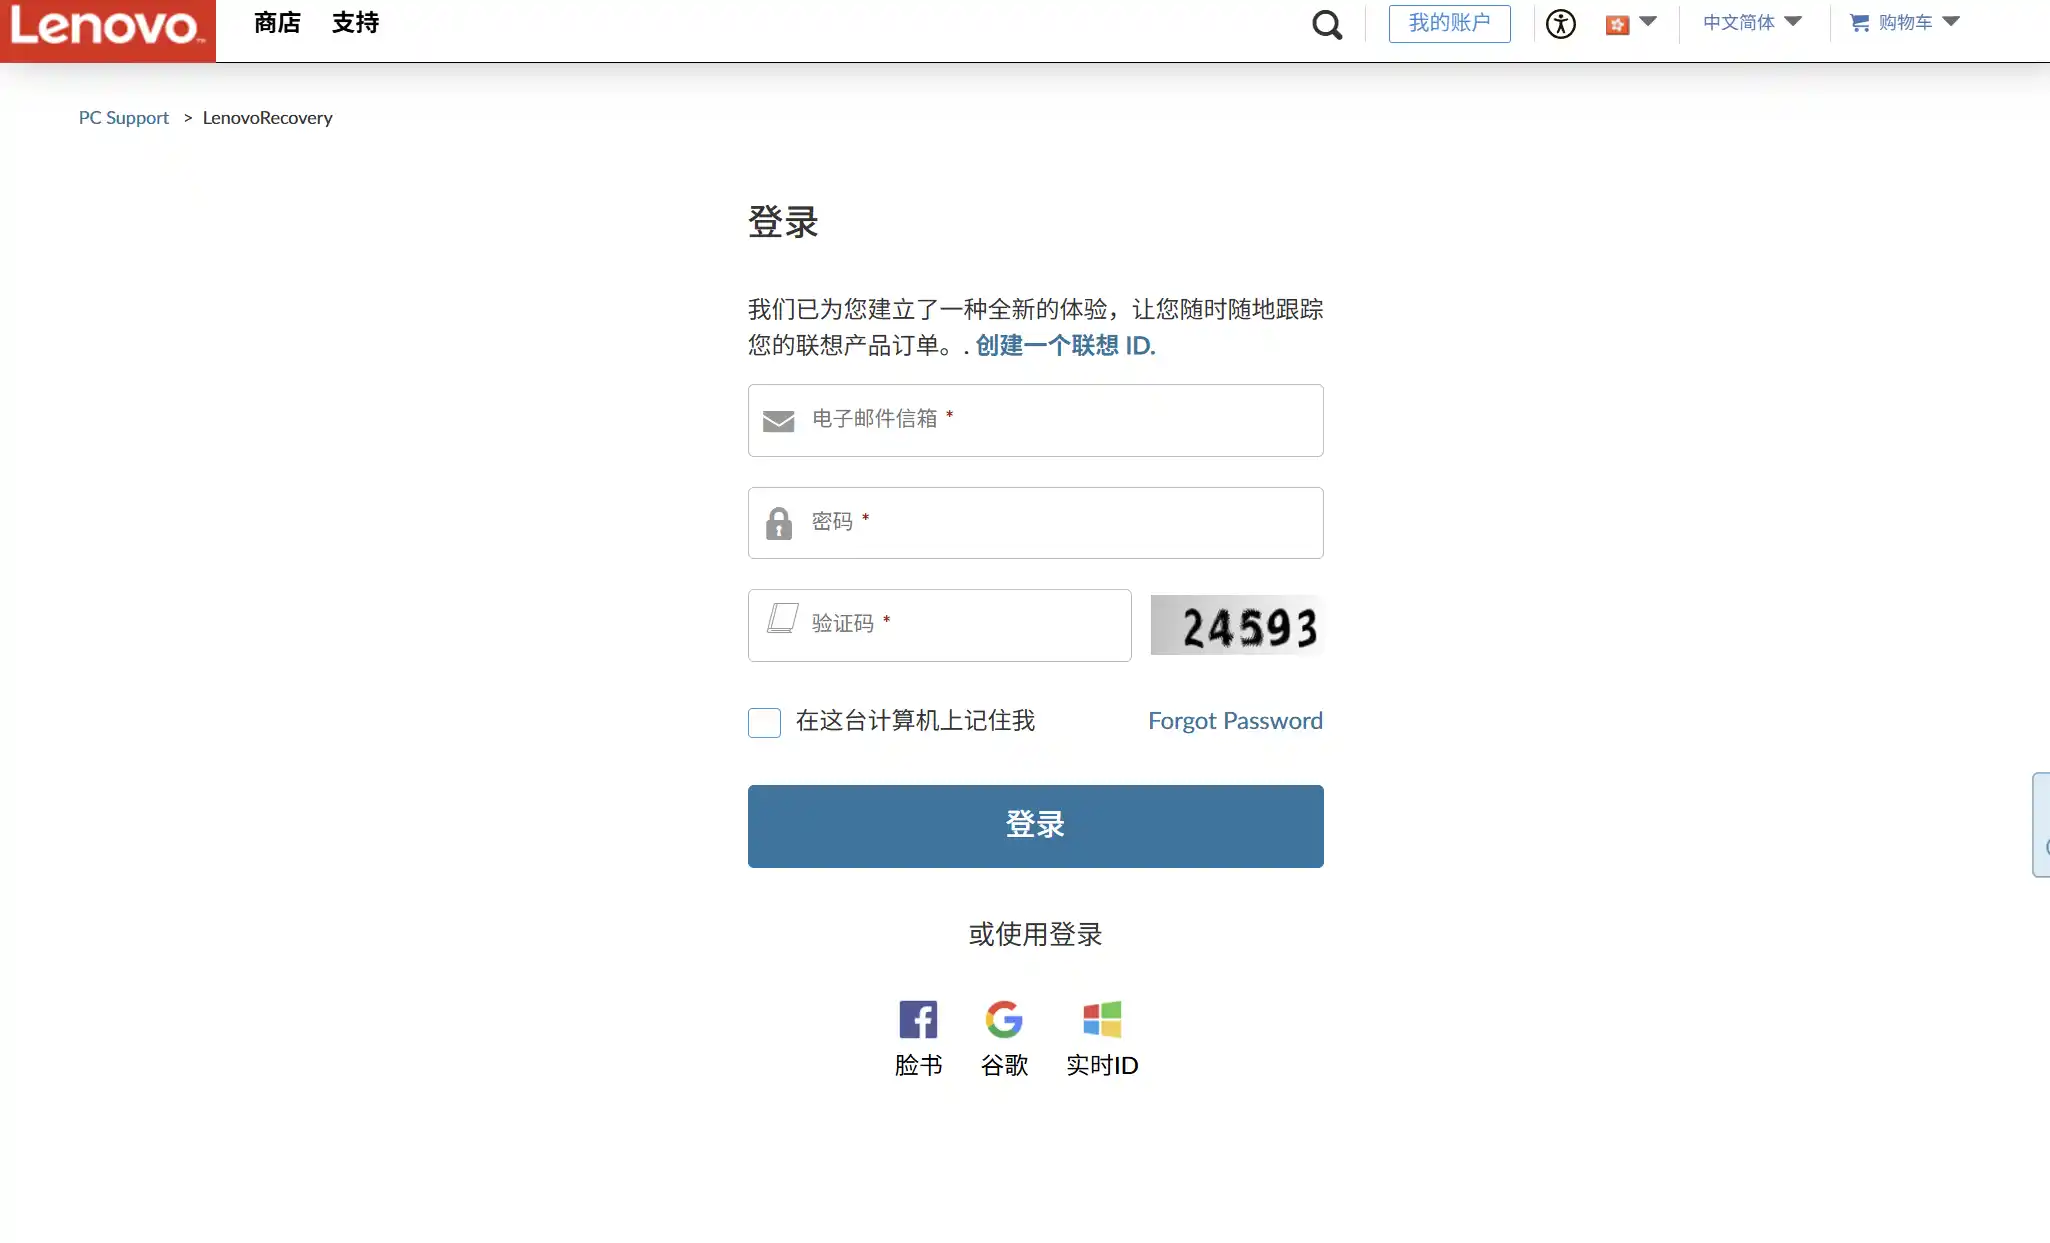Screen dimensions: 2050x1243
Task: Expand the country flag dropdown
Action: [1631, 23]
